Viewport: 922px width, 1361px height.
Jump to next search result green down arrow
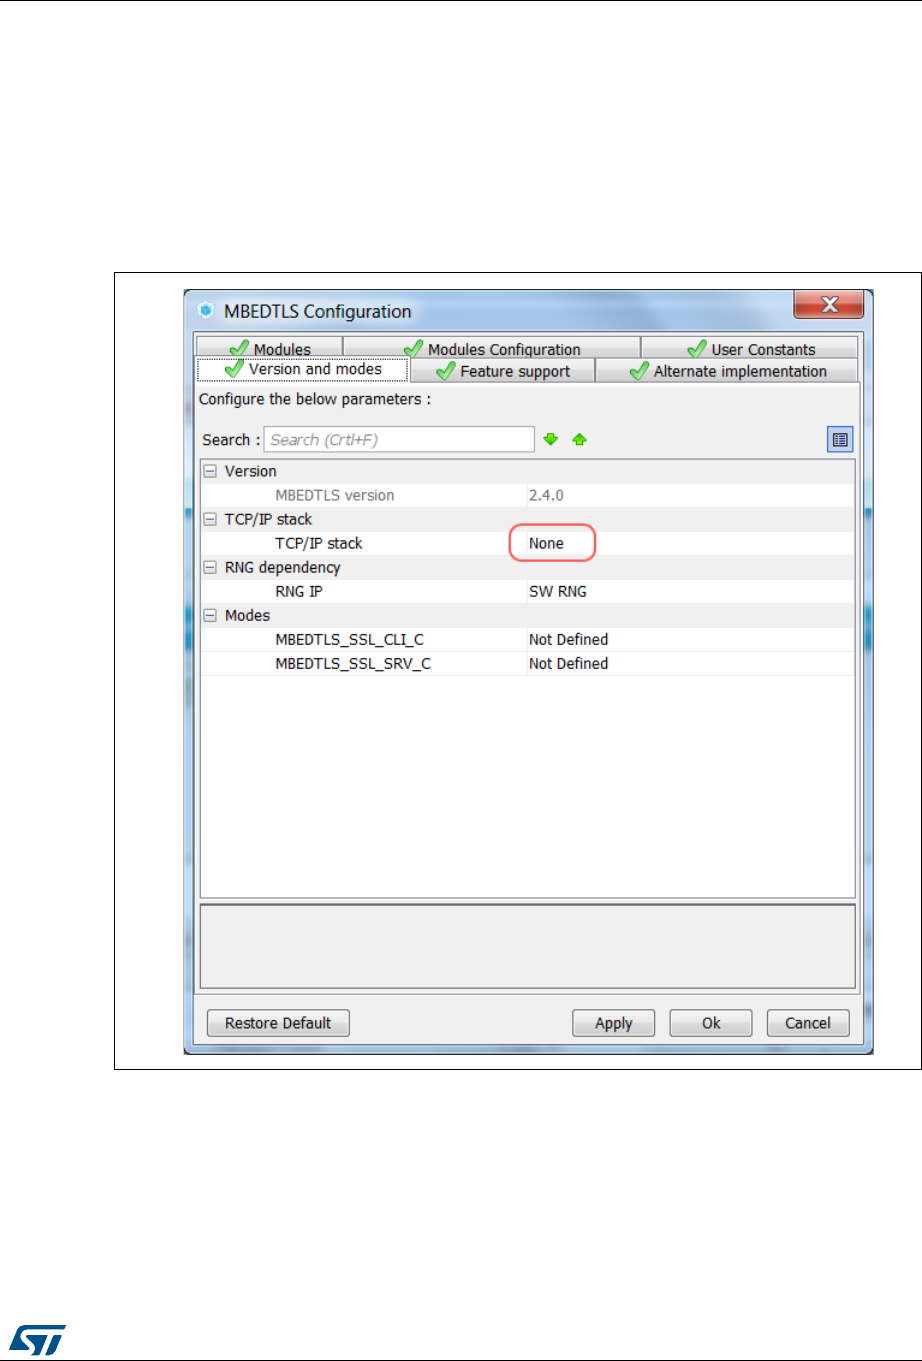click(550, 439)
